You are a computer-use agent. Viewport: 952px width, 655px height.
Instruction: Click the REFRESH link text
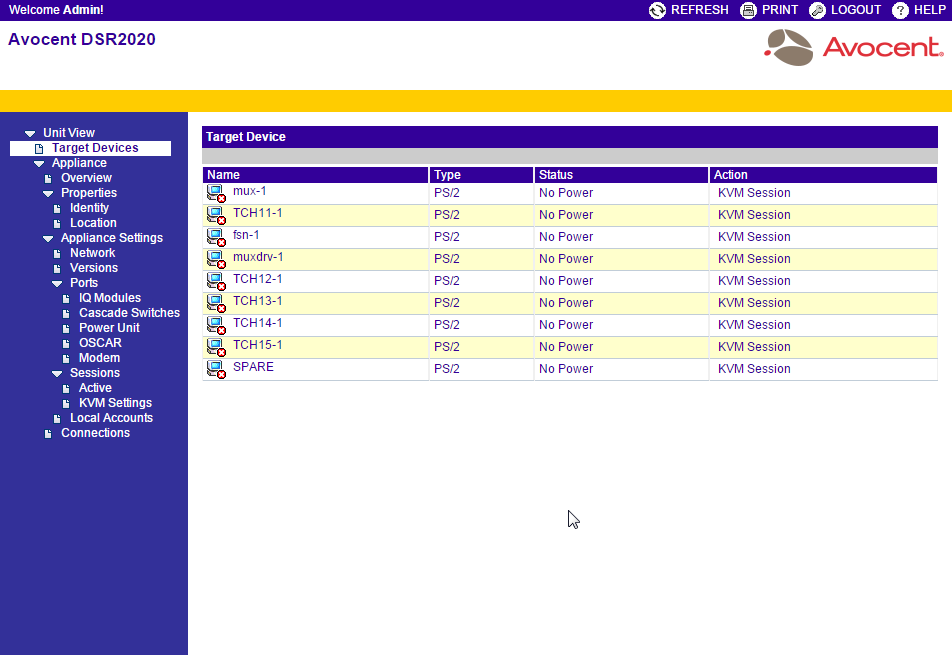(x=699, y=10)
